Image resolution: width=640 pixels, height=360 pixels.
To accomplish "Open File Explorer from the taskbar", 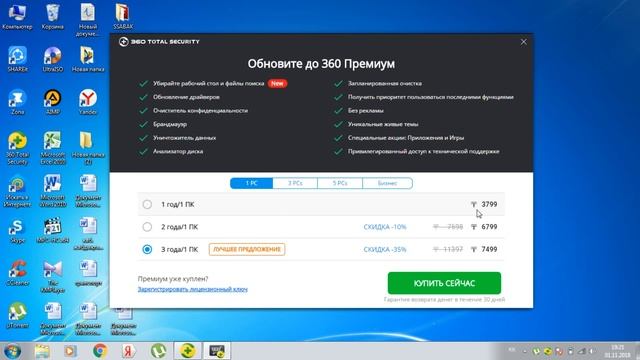I will point(42,351).
